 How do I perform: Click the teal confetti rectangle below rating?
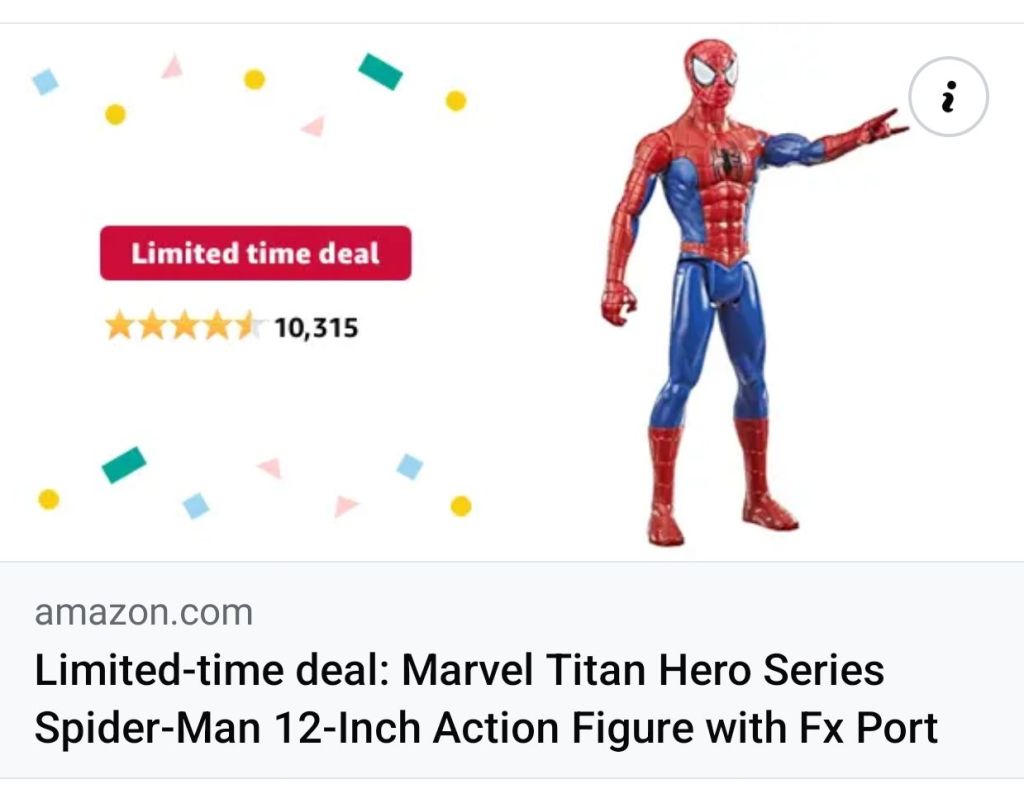124,465
